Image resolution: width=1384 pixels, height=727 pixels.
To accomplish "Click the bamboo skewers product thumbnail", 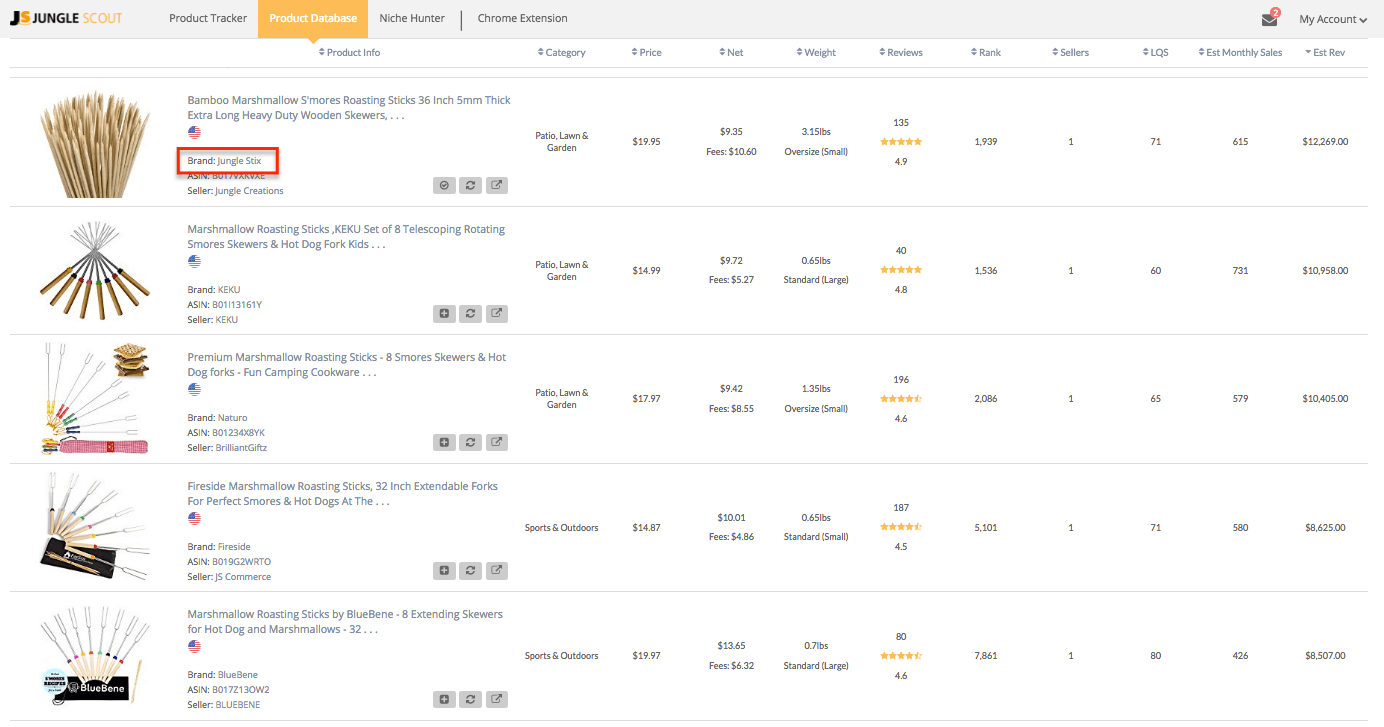I will [94, 142].
